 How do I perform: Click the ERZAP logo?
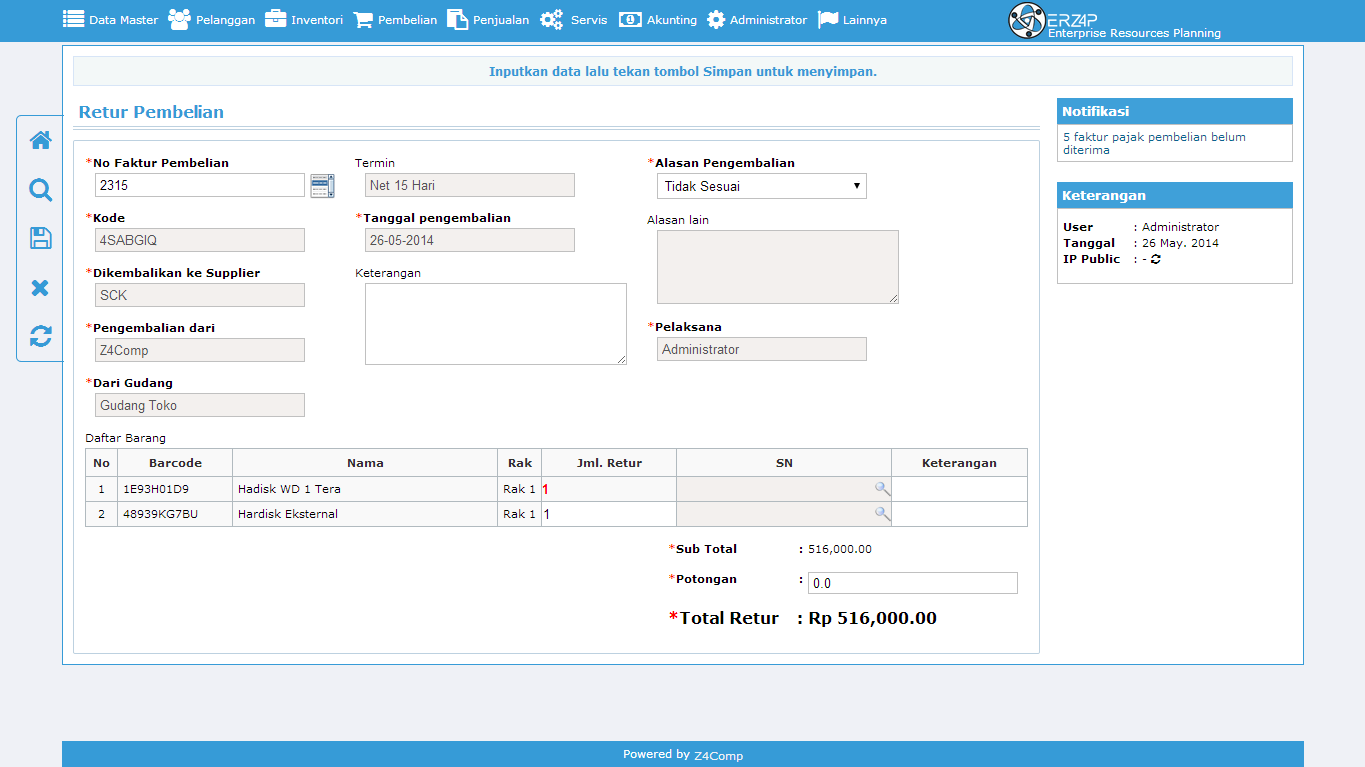click(x=1115, y=20)
